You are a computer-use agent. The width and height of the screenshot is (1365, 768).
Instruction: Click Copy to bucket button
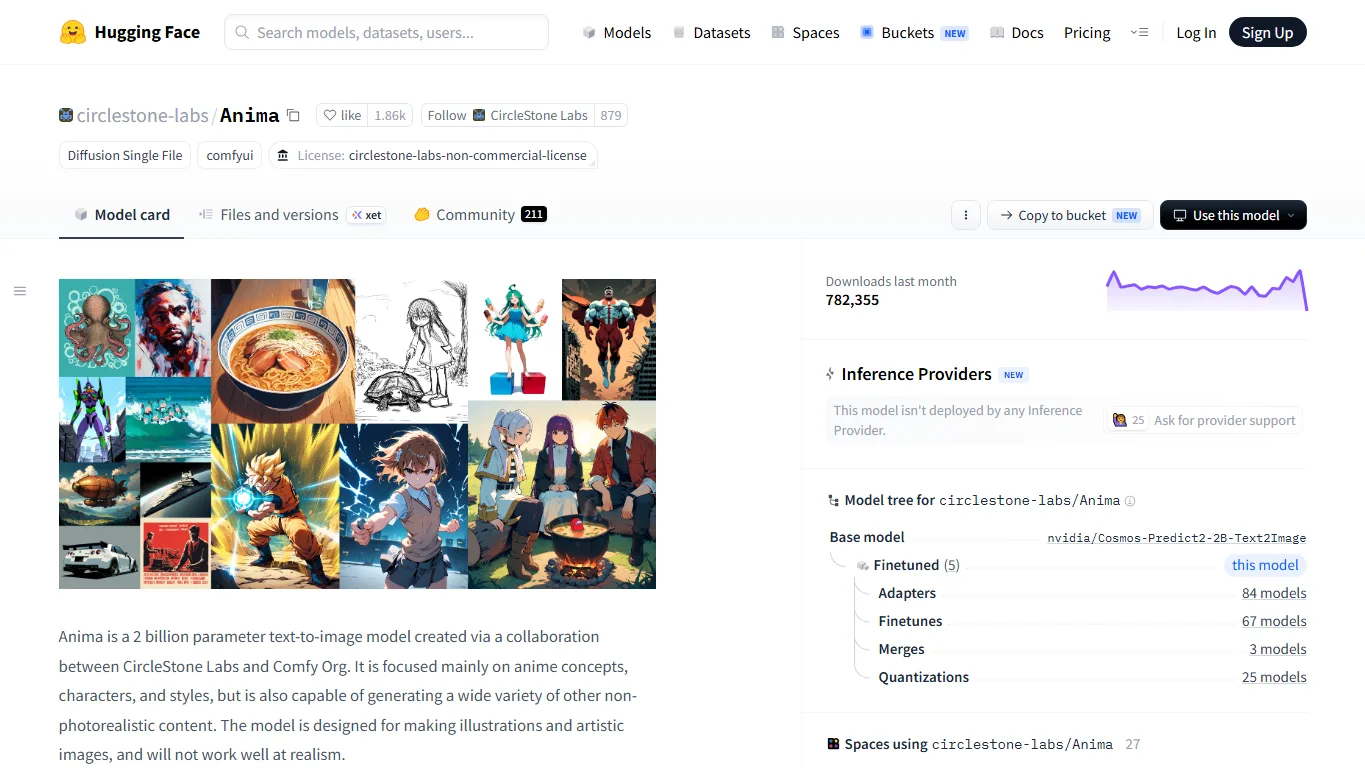pyautogui.click(x=1070, y=215)
